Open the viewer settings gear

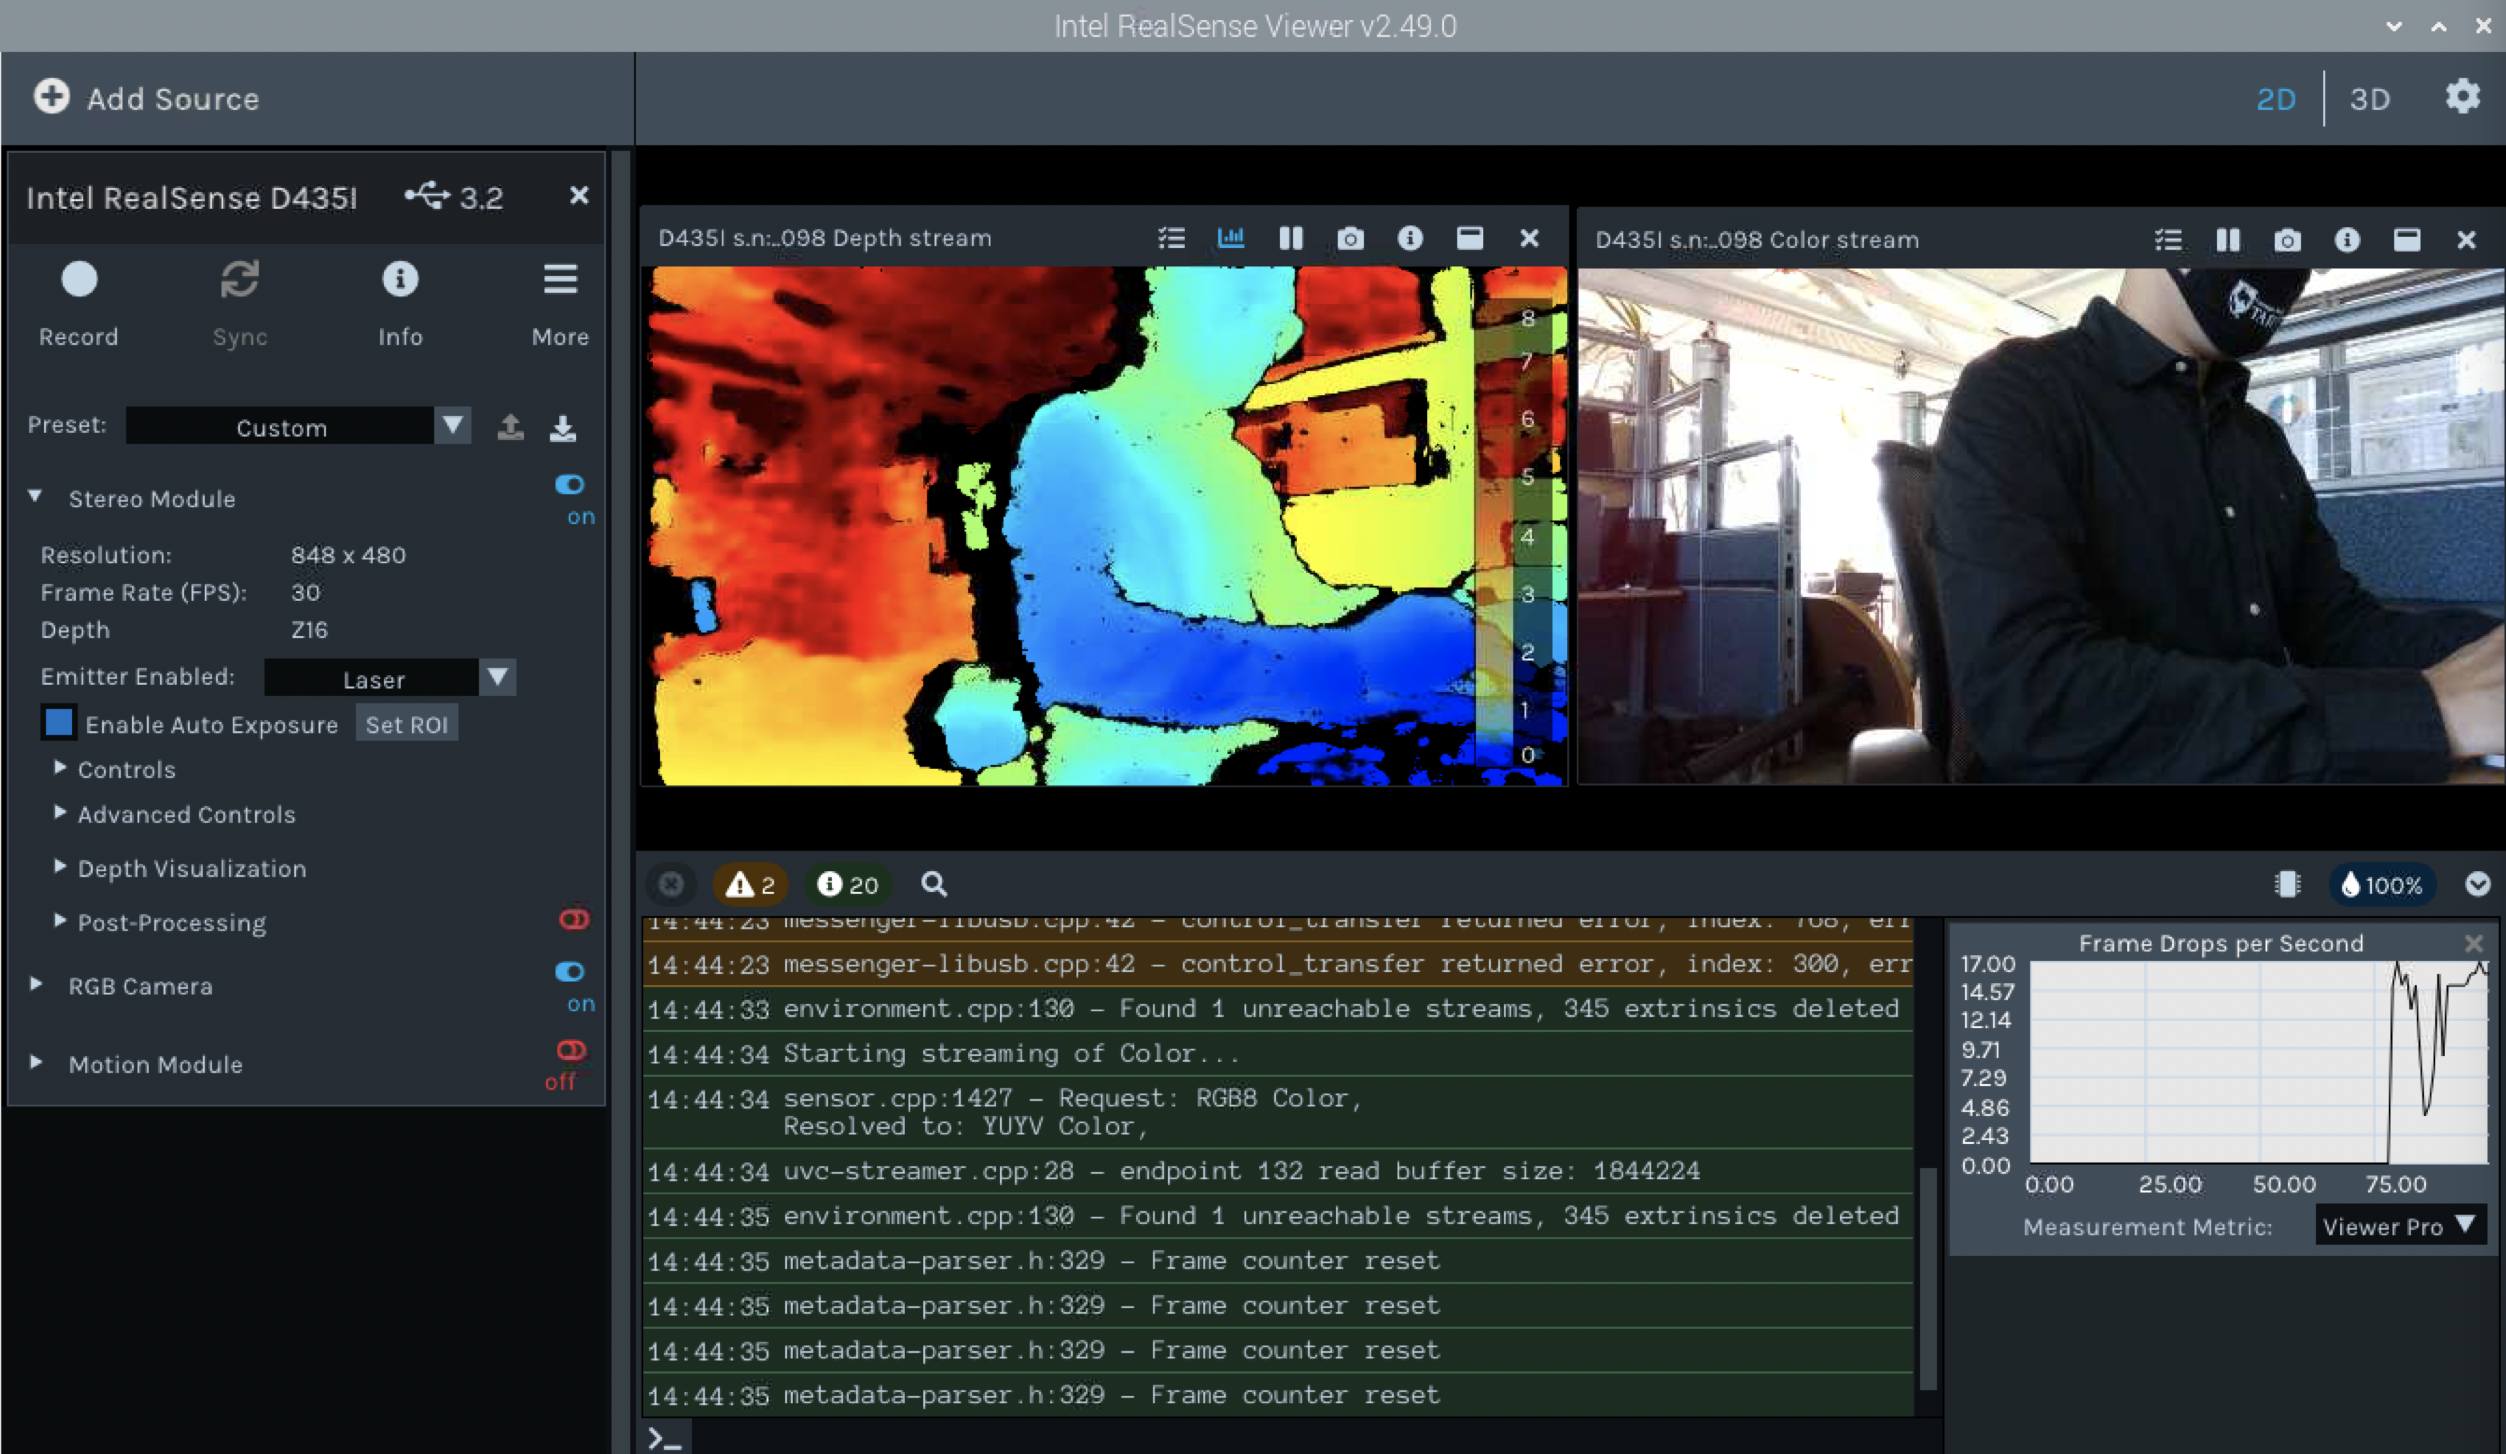click(x=2462, y=97)
